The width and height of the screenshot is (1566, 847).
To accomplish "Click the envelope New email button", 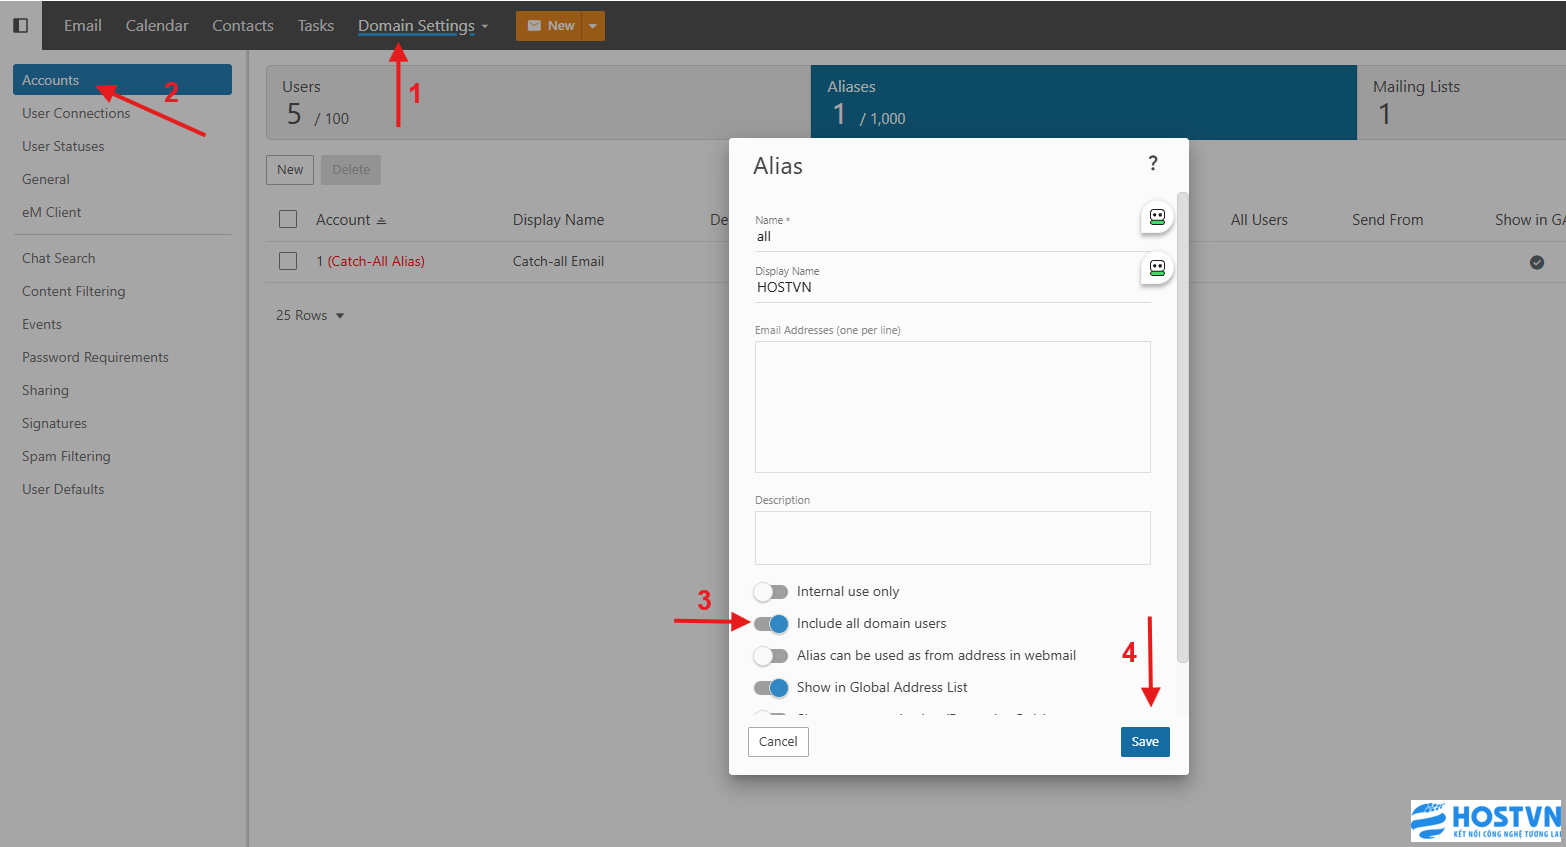I will (x=550, y=26).
